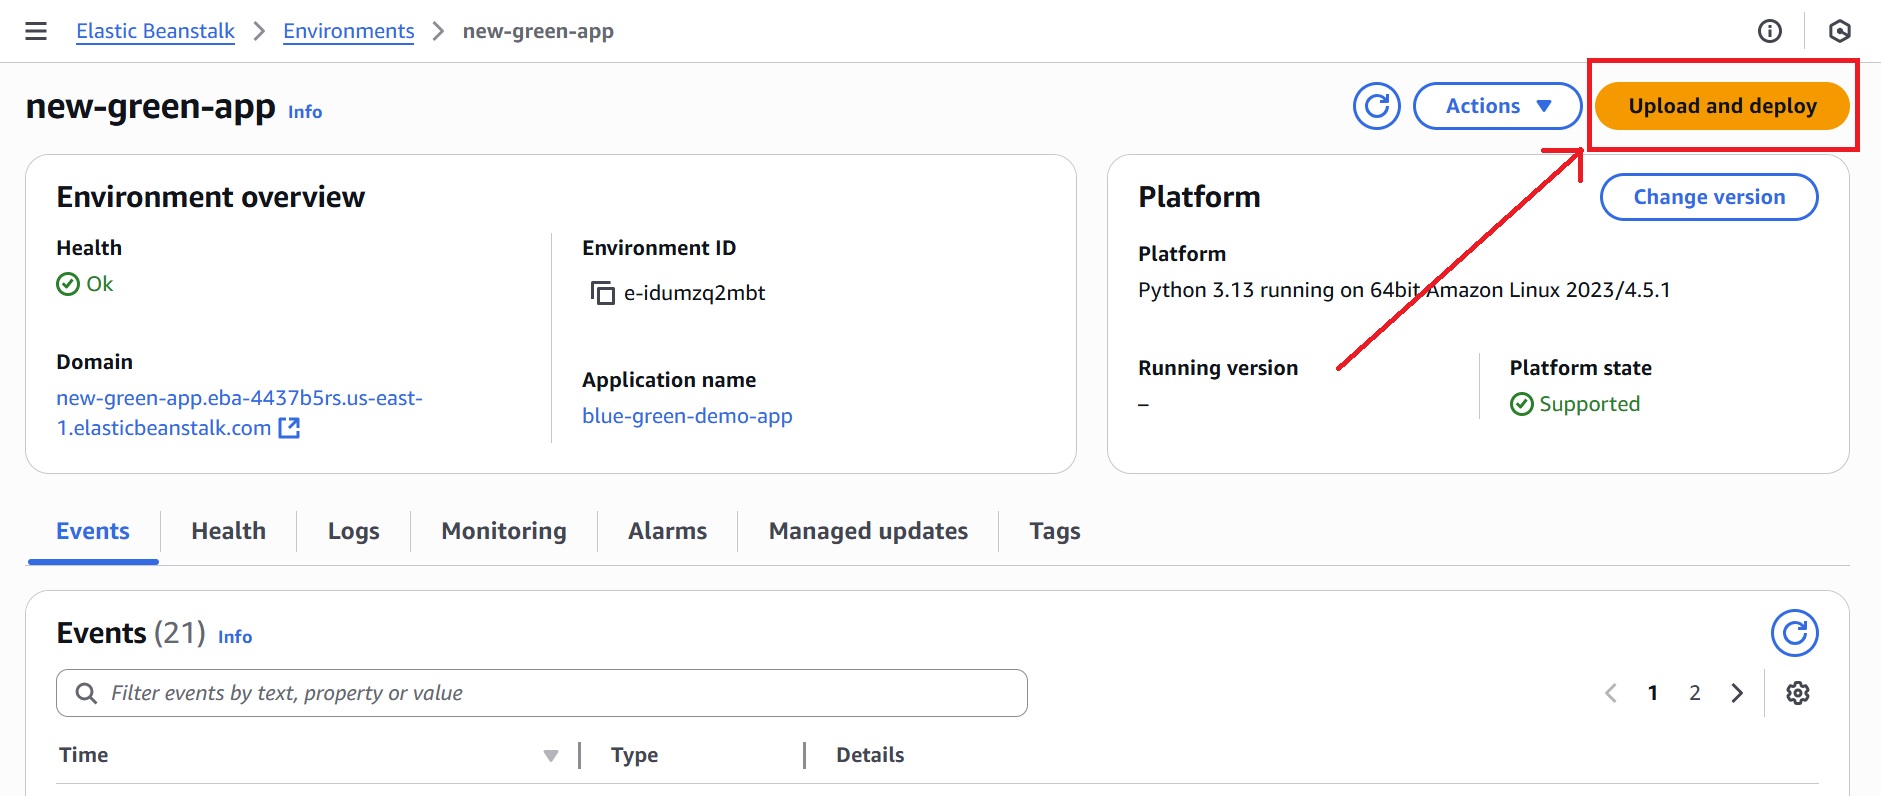Click the Upload and deploy button
Image resolution: width=1881 pixels, height=796 pixels.
1721,106
